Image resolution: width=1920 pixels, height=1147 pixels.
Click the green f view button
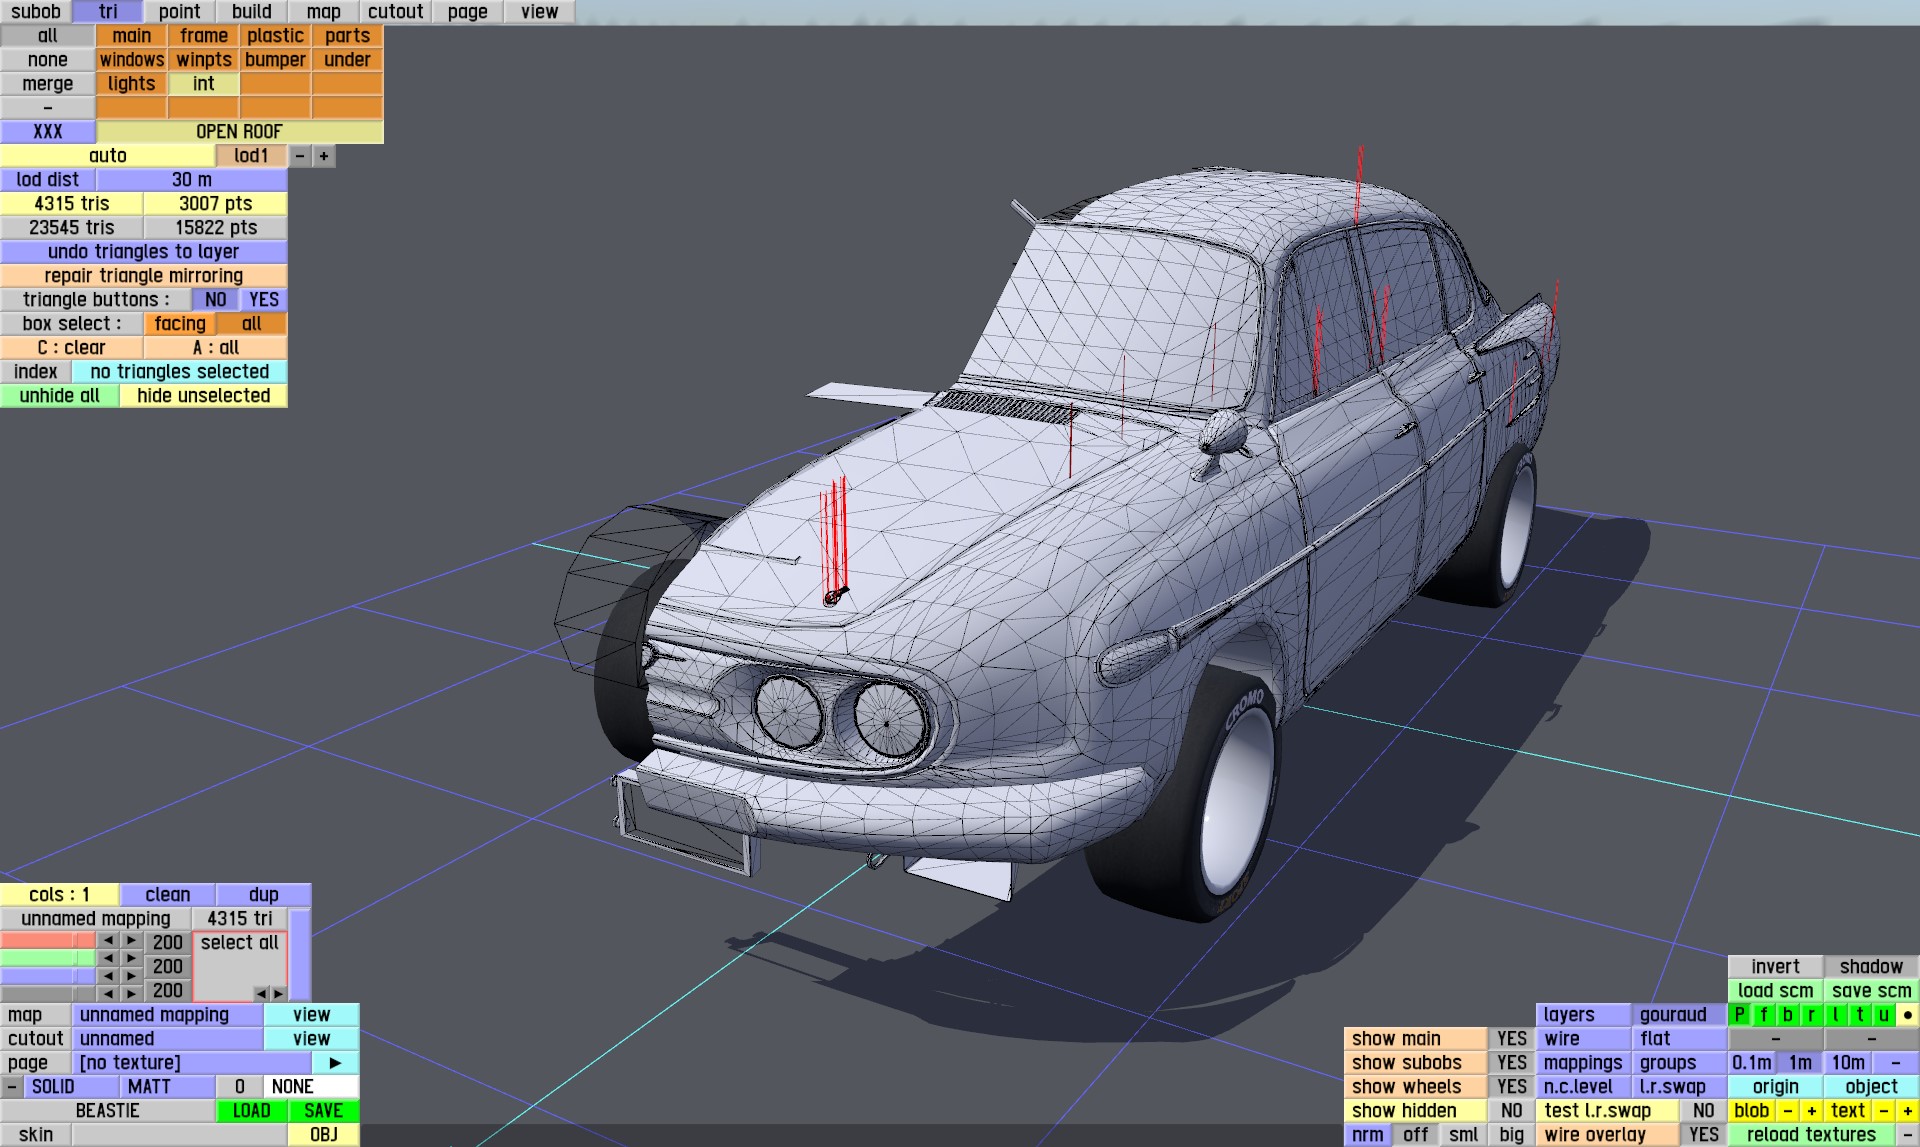tap(1763, 1015)
